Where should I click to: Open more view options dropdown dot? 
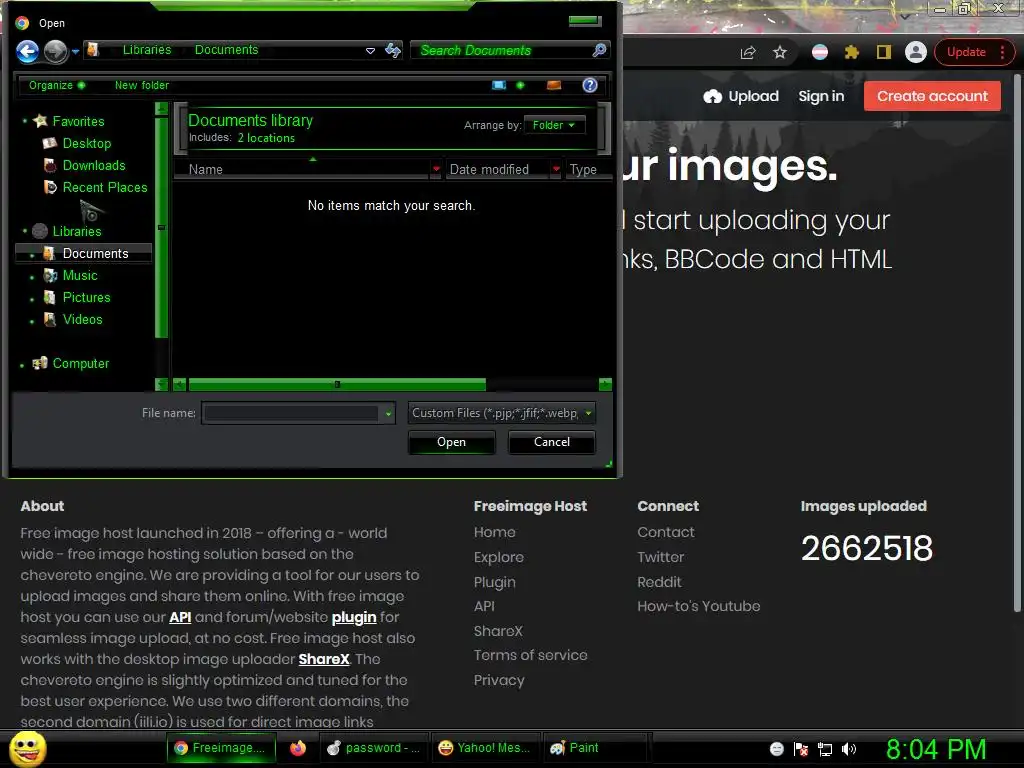click(520, 85)
